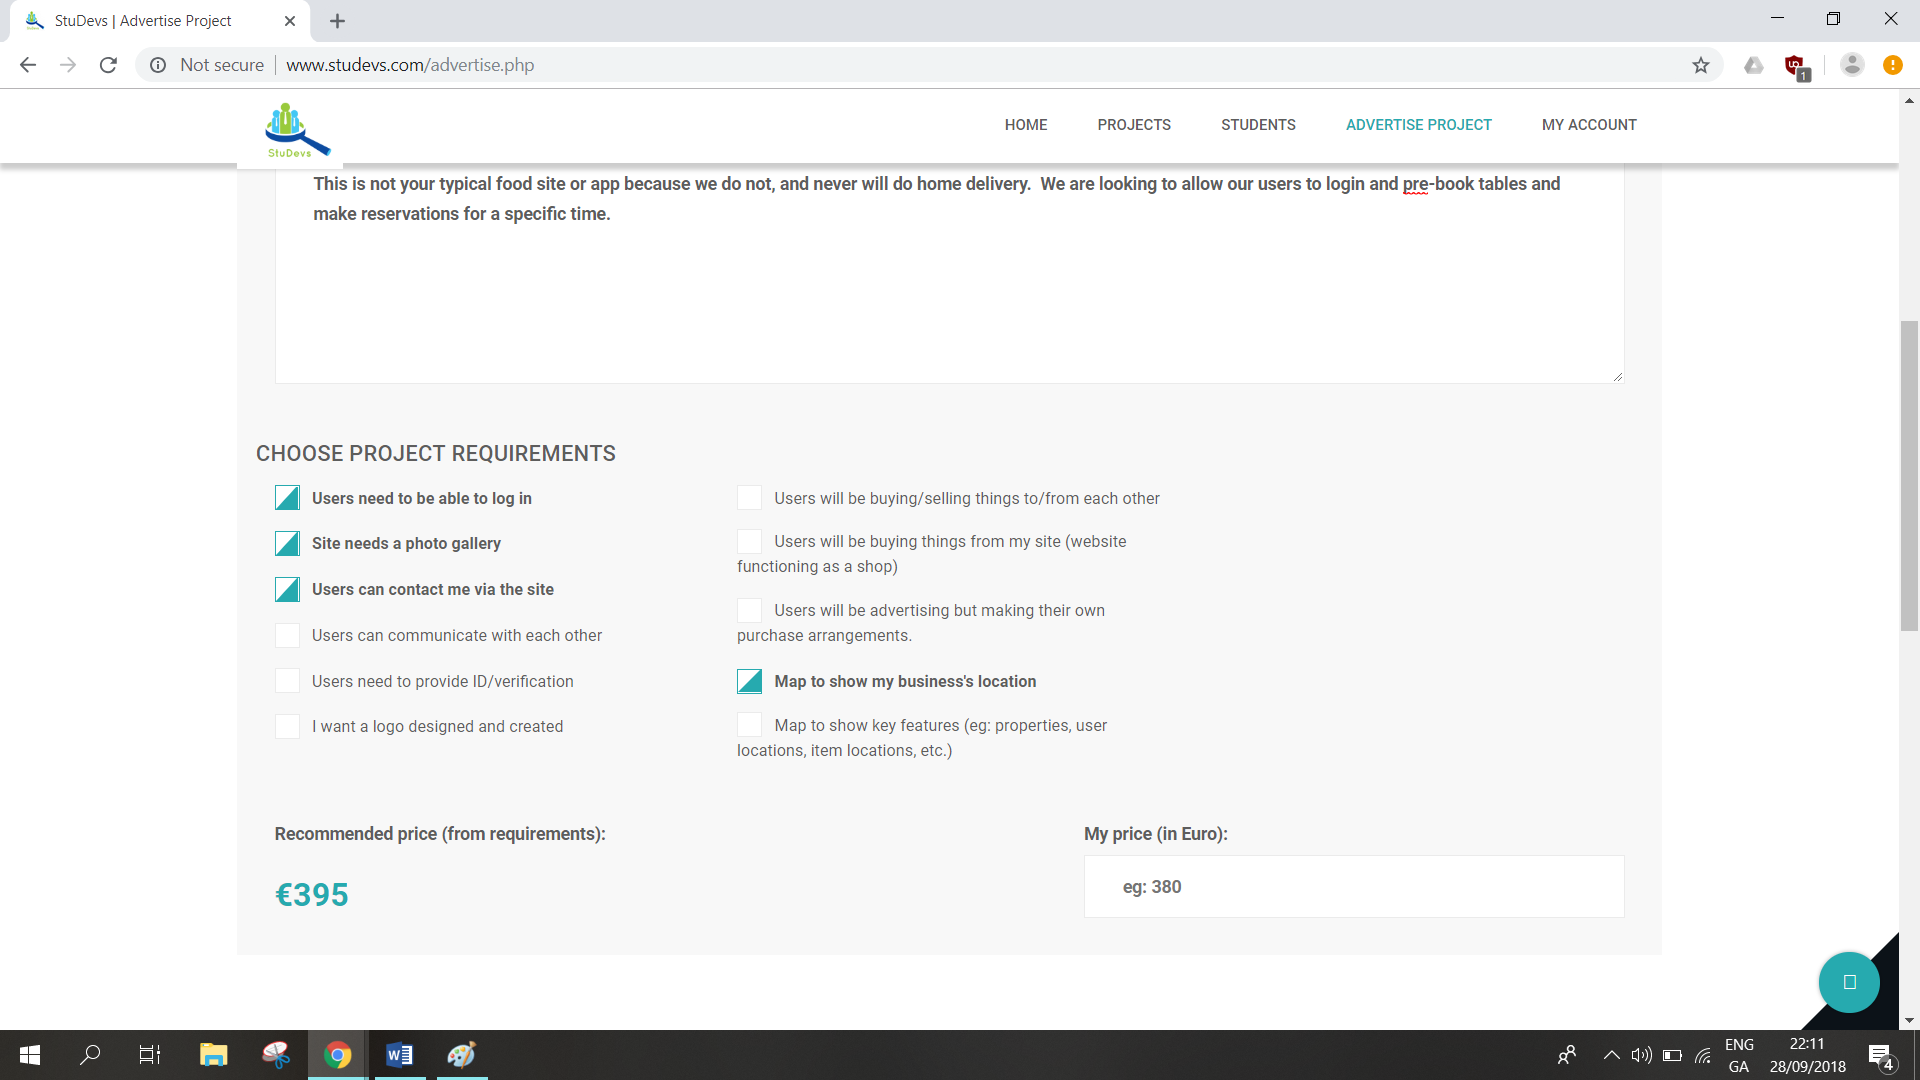This screenshot has width=1920, height=1080.
Task: Bookmark this page with the star icon
Action: [x=1701, y=65]
